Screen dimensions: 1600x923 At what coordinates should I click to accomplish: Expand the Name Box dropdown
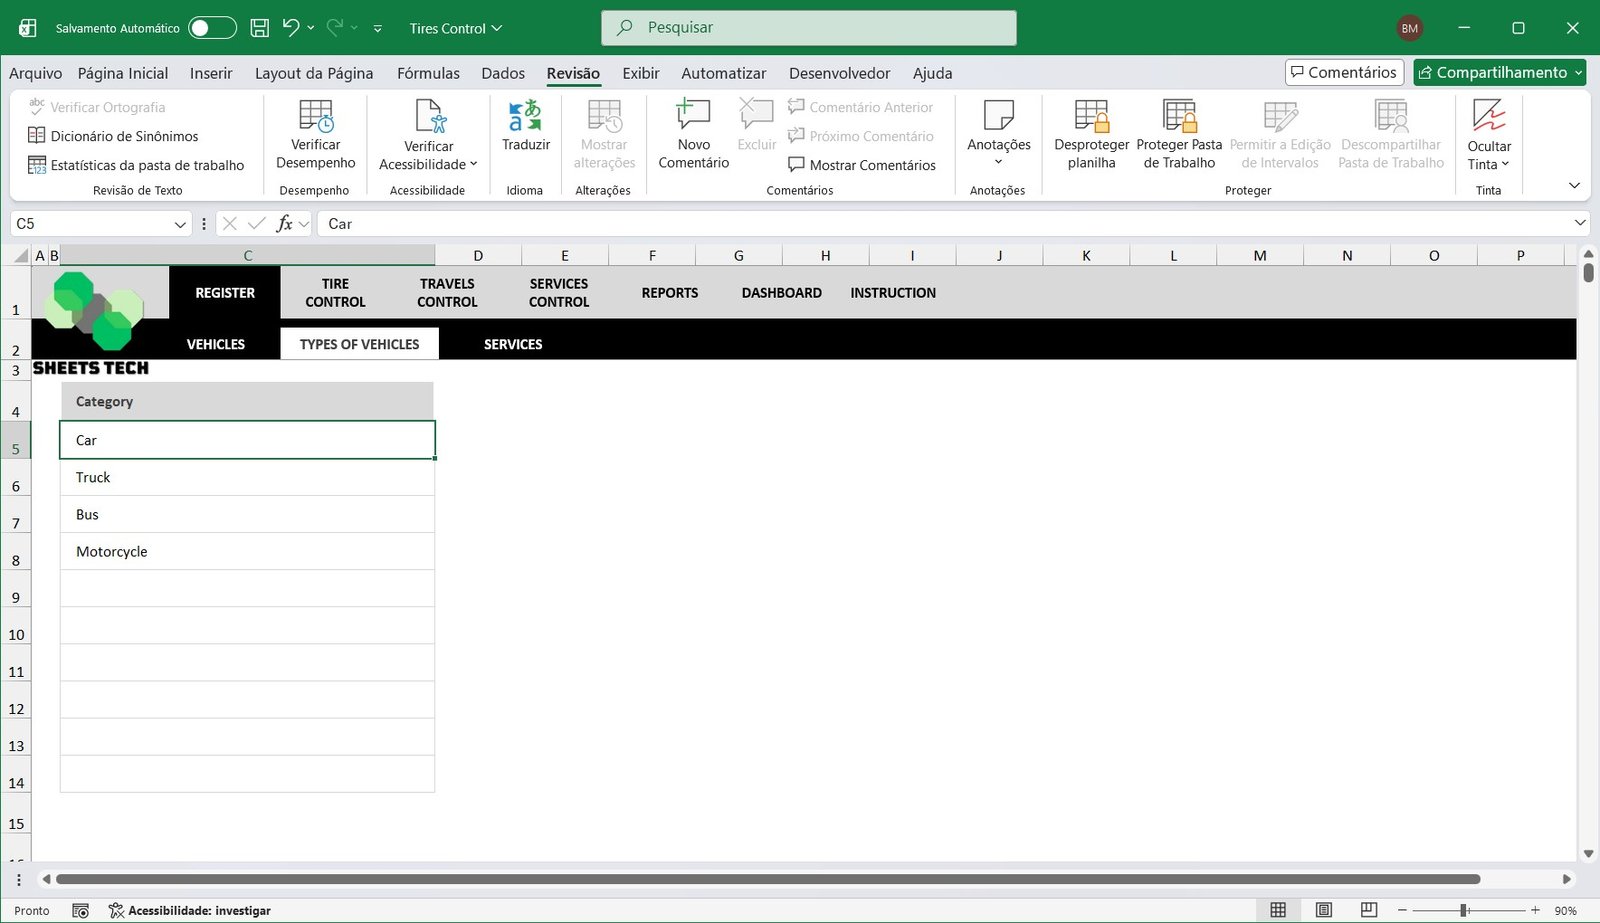tap(180, 224)
